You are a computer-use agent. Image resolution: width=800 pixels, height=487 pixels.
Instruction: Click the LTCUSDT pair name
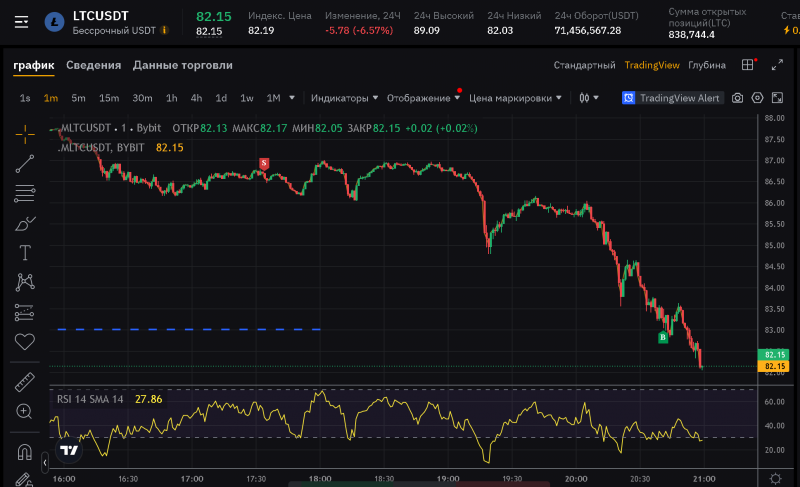(101, 16)
